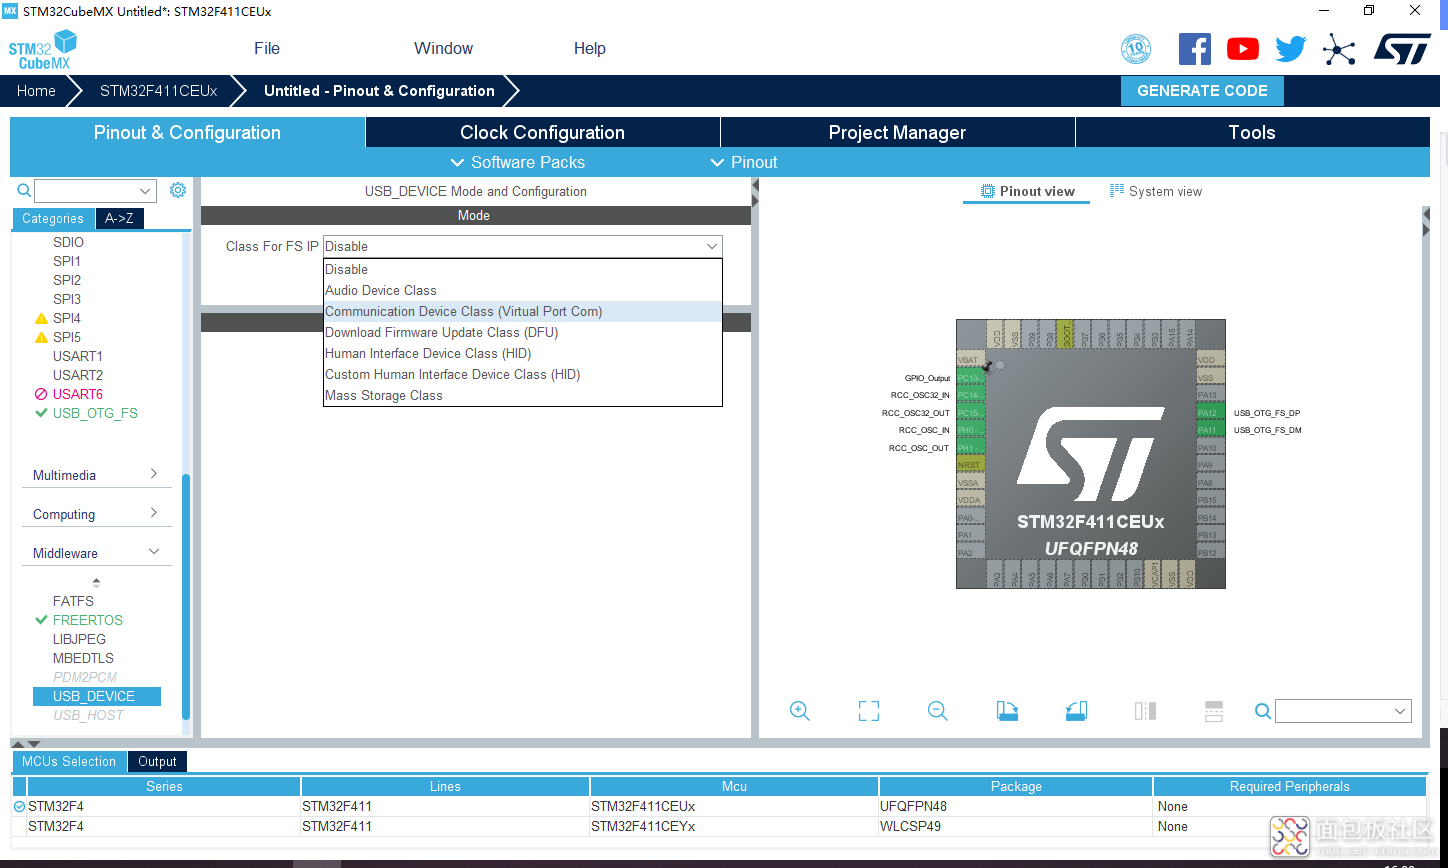Image resolution: width=1448 pixels, height=868 pixels.
Task: Zoom out of the pinout view
Action: pos(937,711)
